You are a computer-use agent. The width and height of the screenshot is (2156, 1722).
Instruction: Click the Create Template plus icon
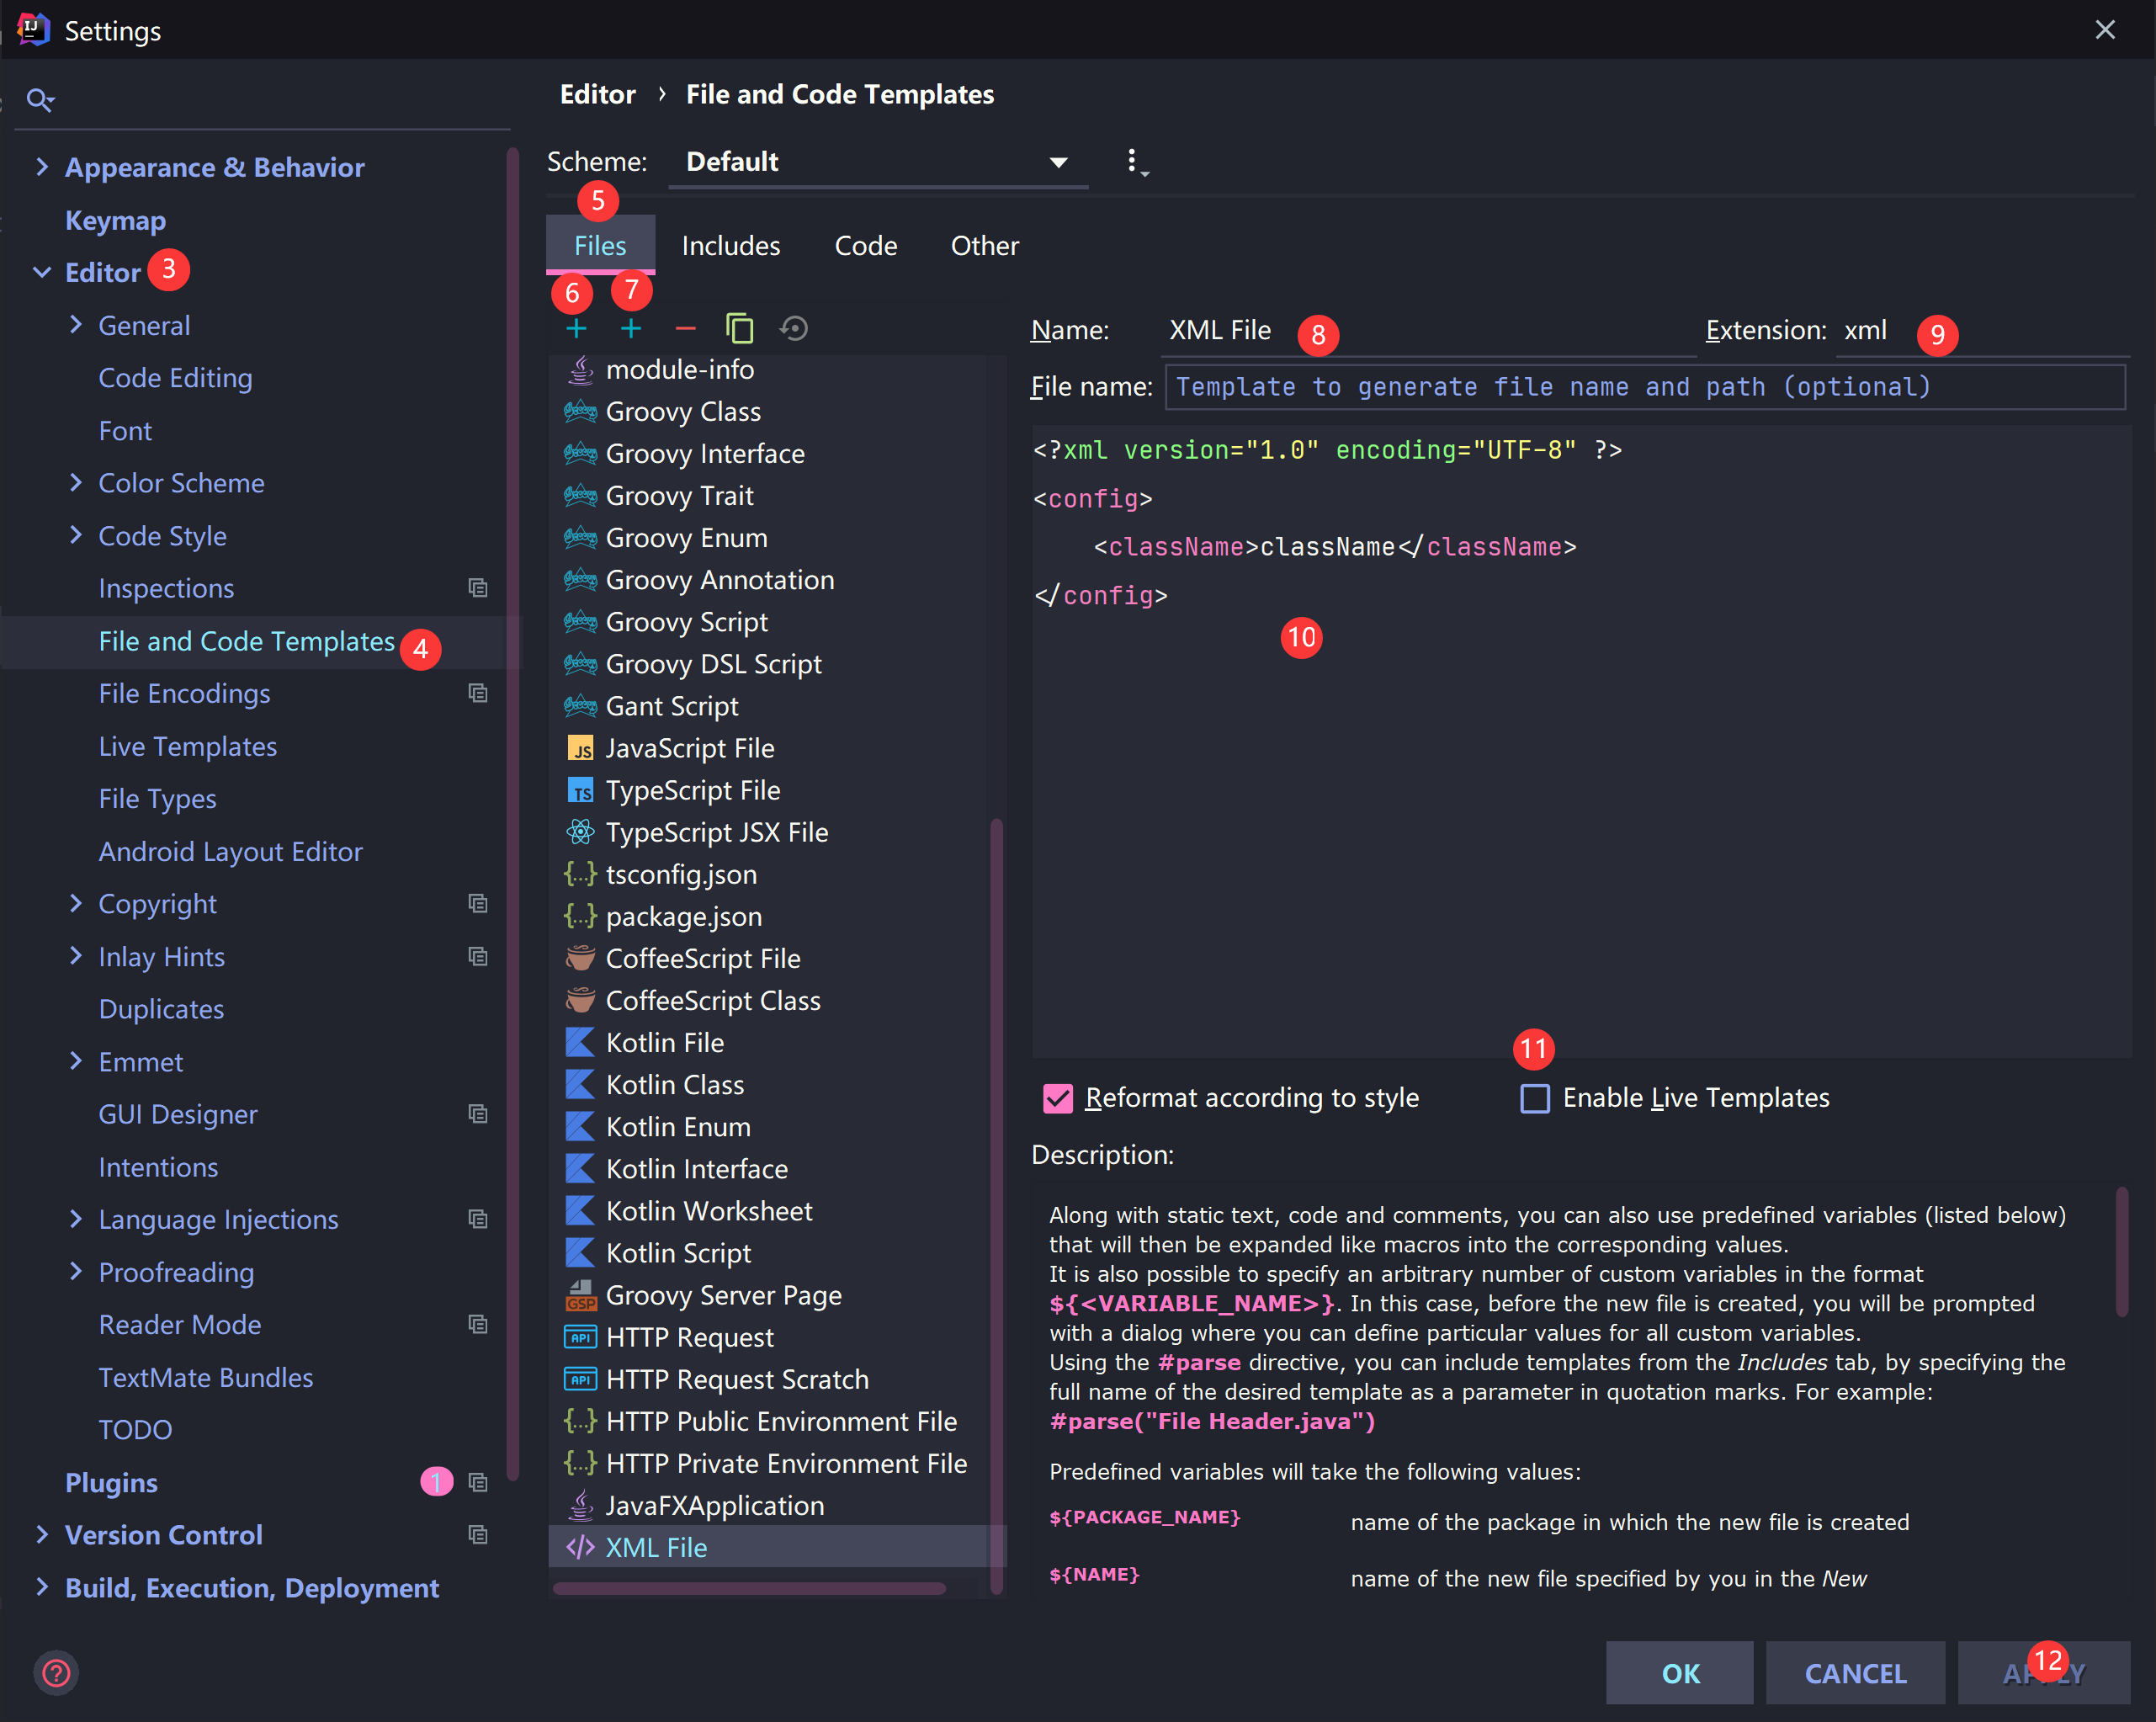[x=576, y=329]
